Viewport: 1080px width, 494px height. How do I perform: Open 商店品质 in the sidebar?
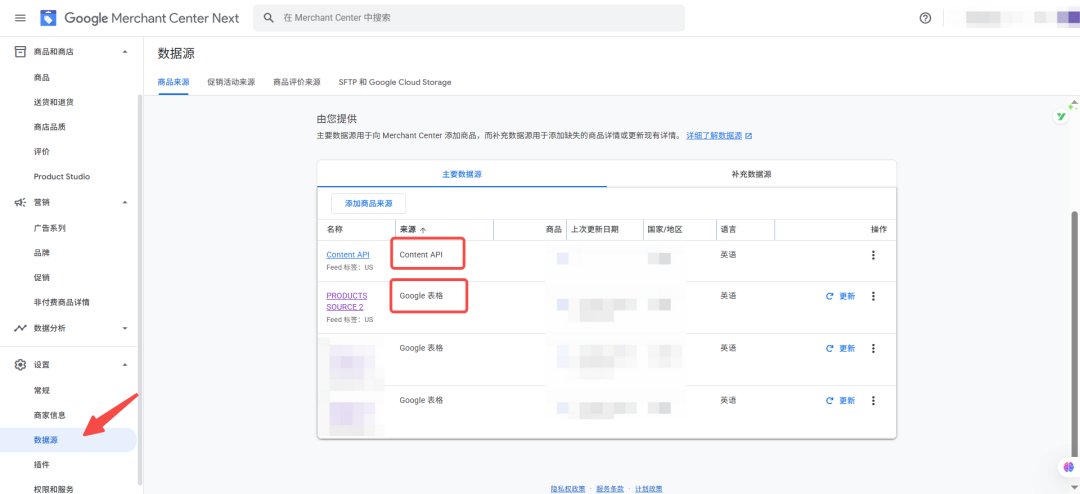tap(50, 127)
